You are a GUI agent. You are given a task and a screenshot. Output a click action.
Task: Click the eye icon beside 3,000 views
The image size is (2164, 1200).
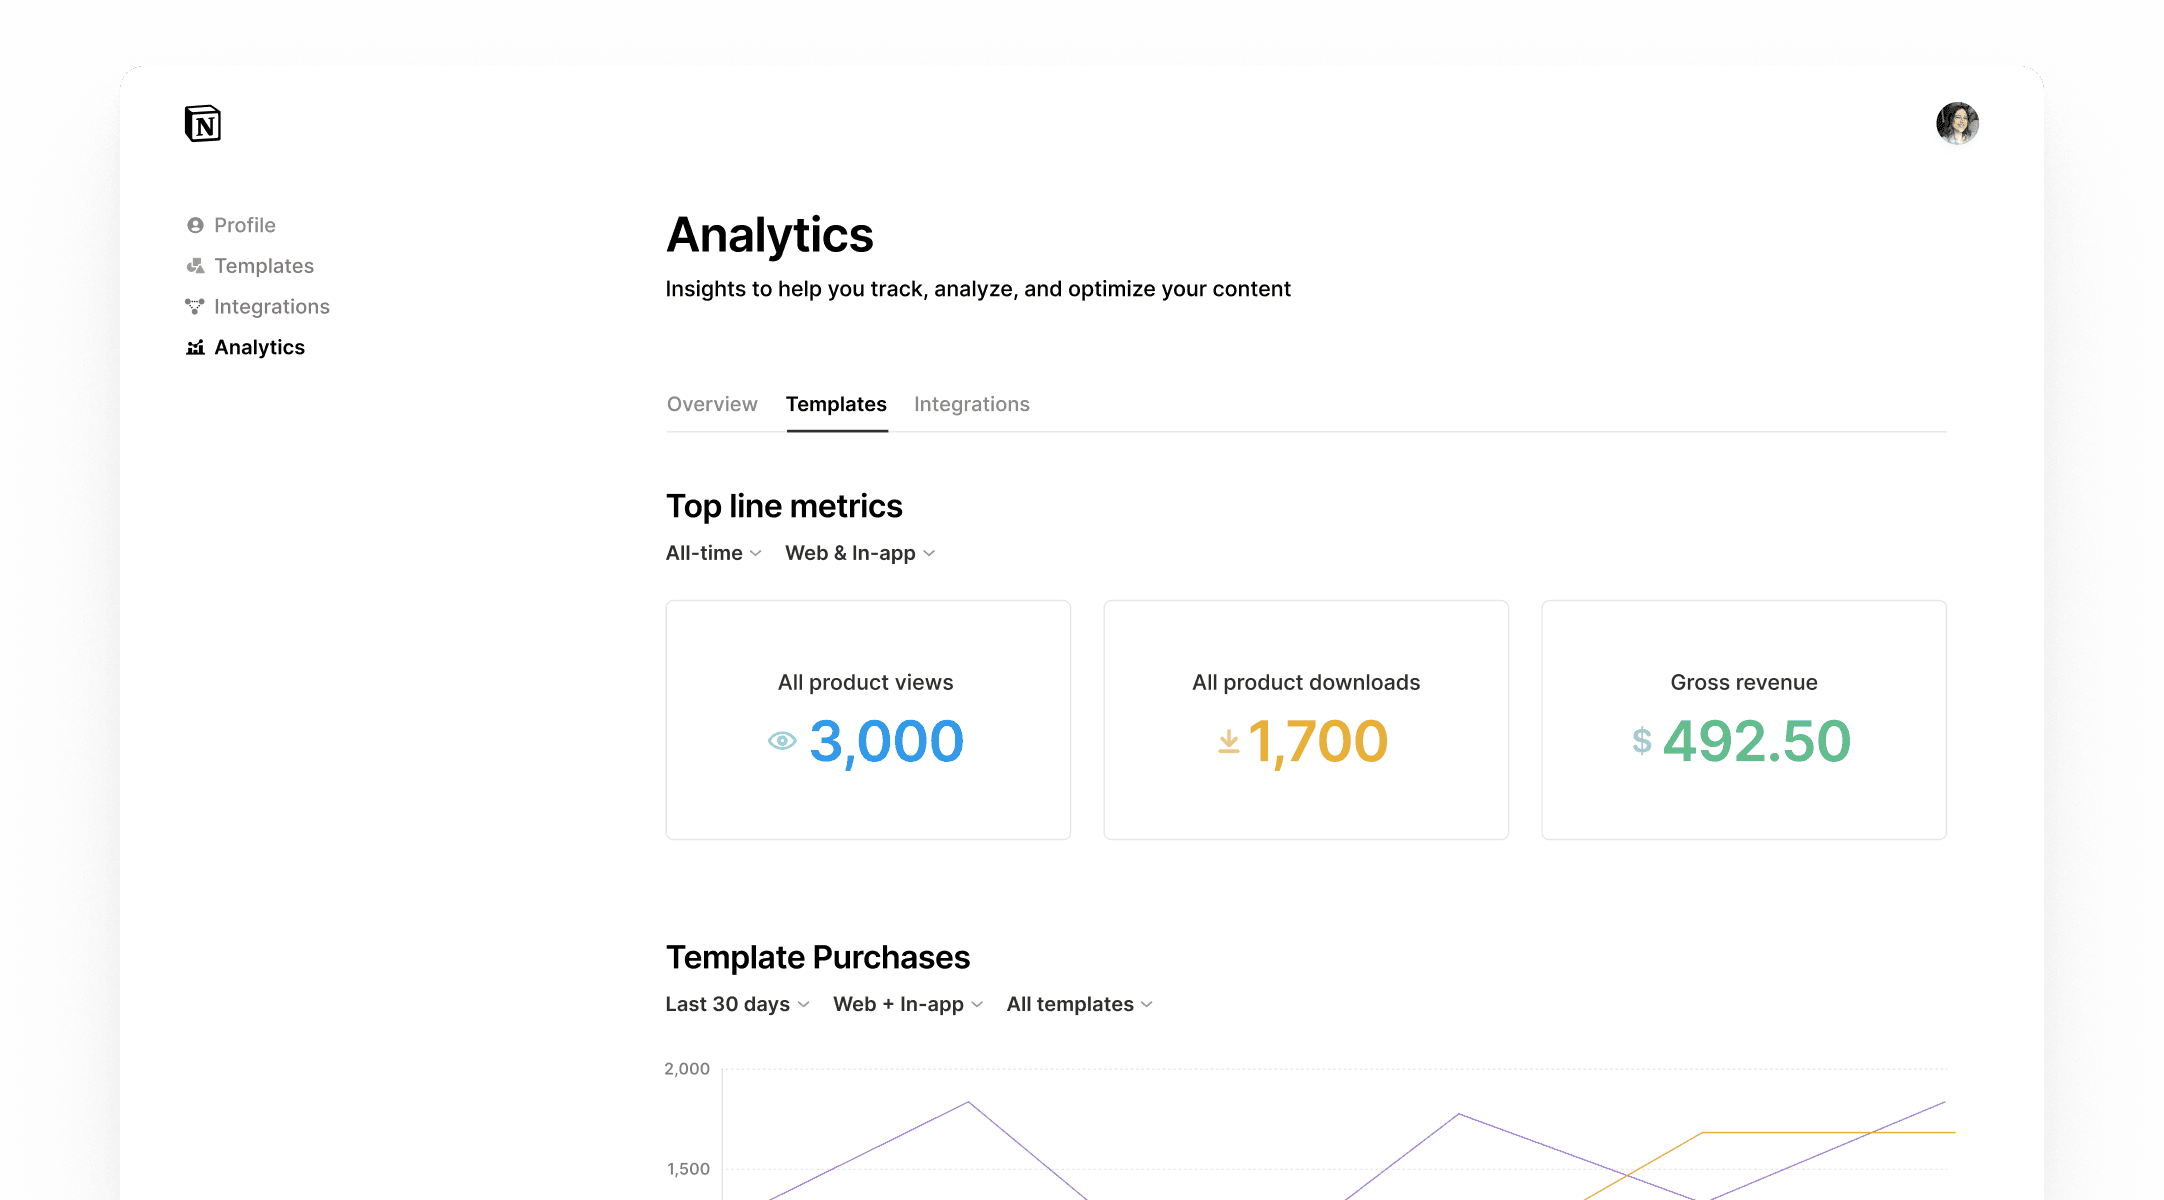782,741
